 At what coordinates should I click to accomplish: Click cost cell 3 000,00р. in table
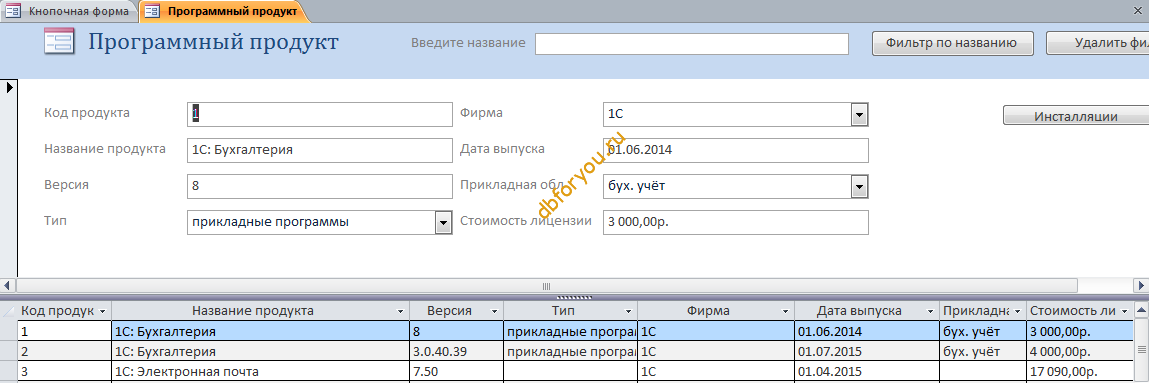pos(1080,332)
